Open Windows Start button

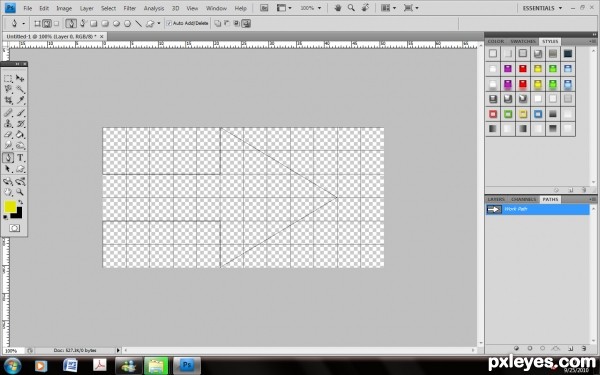(x=13, y=366)
